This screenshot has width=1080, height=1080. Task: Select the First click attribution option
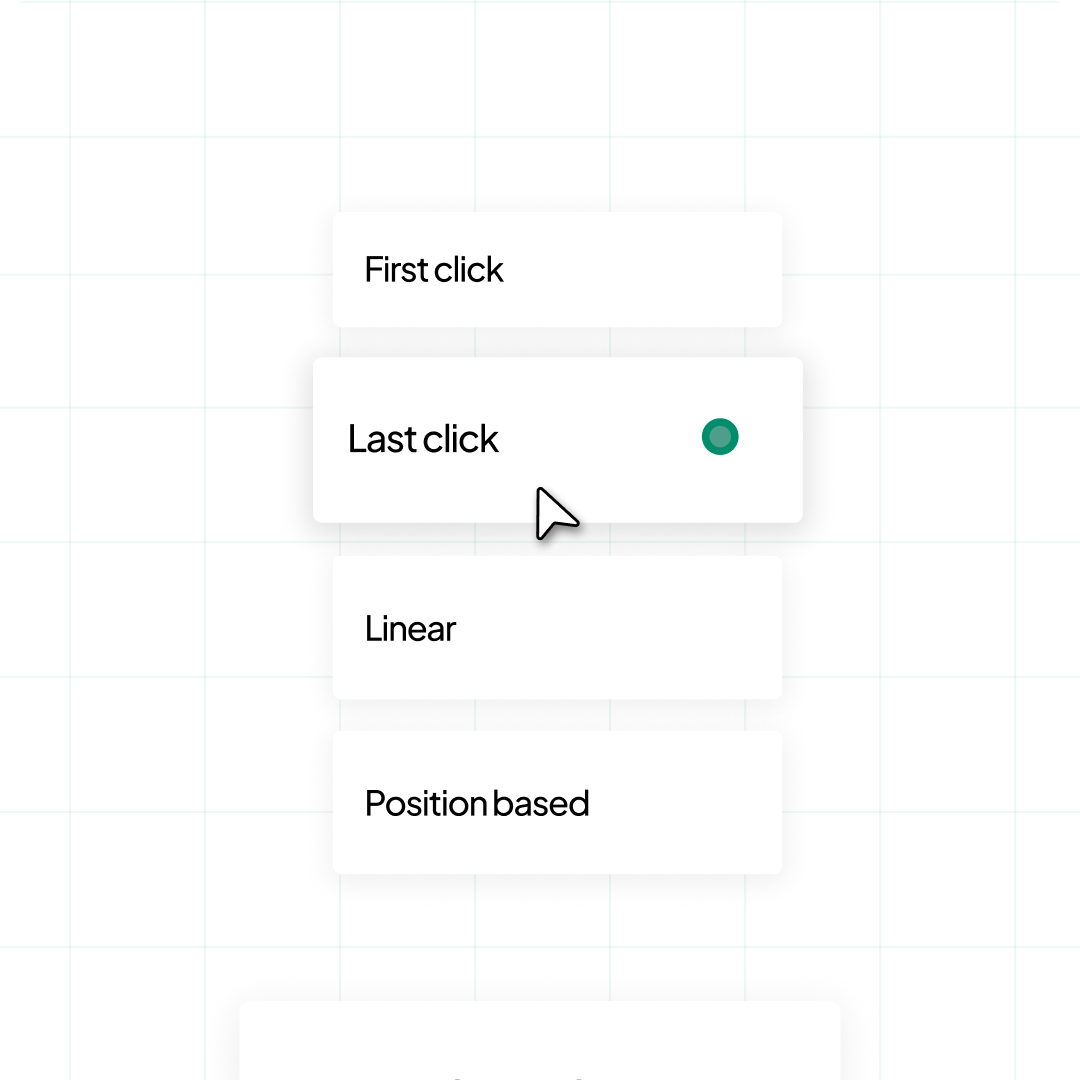[557, 269]
